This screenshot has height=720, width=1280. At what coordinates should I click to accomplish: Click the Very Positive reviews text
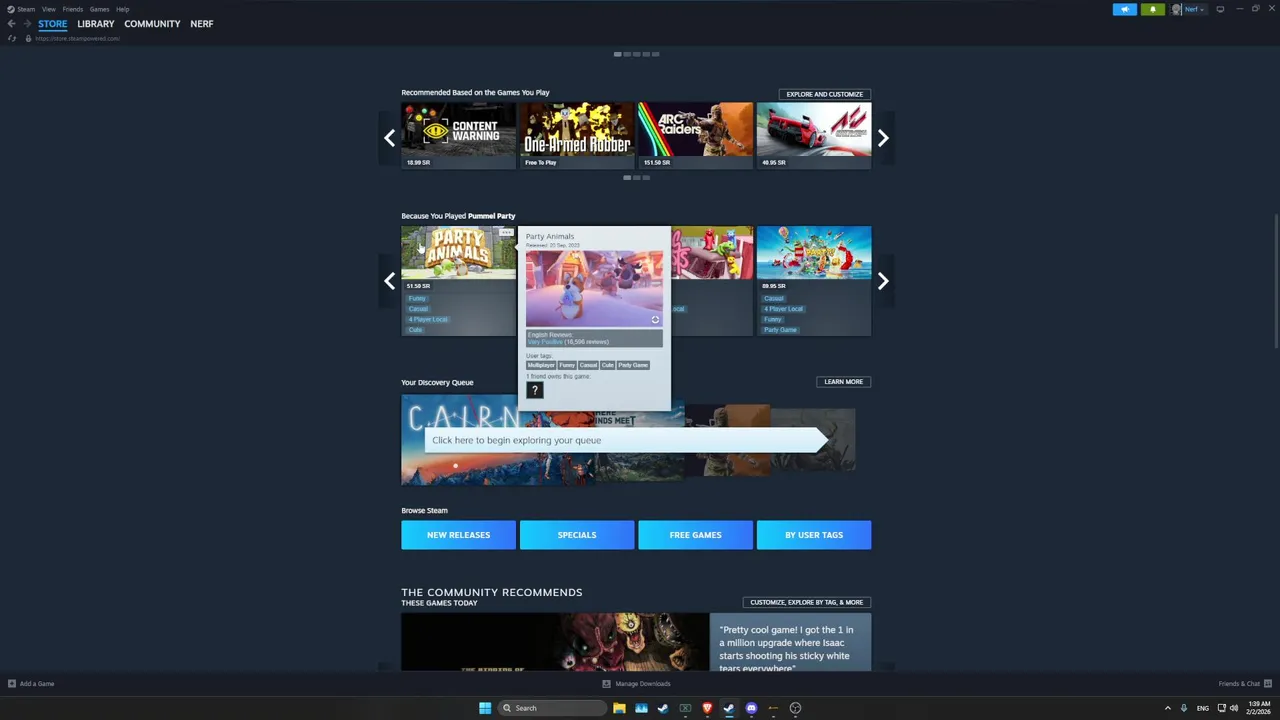(x=545, y=342)
